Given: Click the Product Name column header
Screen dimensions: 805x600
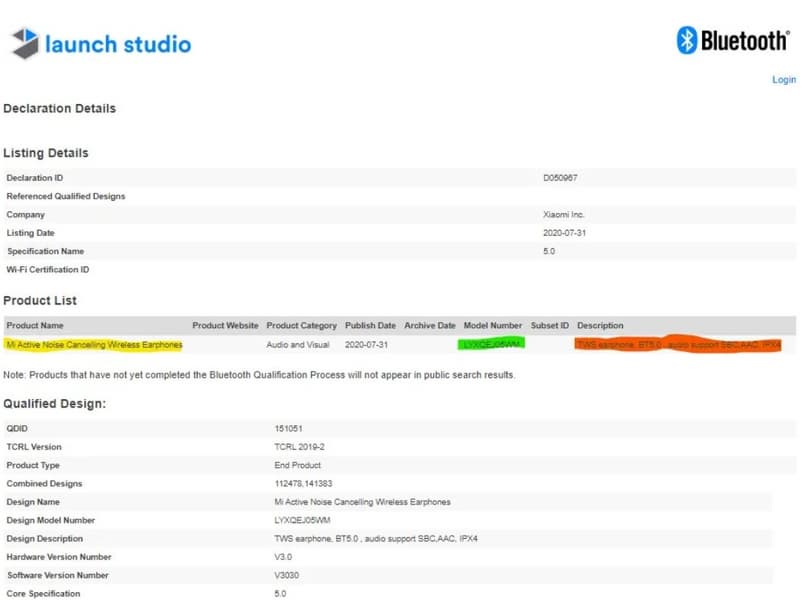Looking at the screenshot, I should pyautogui.click(x=34, y=326).
